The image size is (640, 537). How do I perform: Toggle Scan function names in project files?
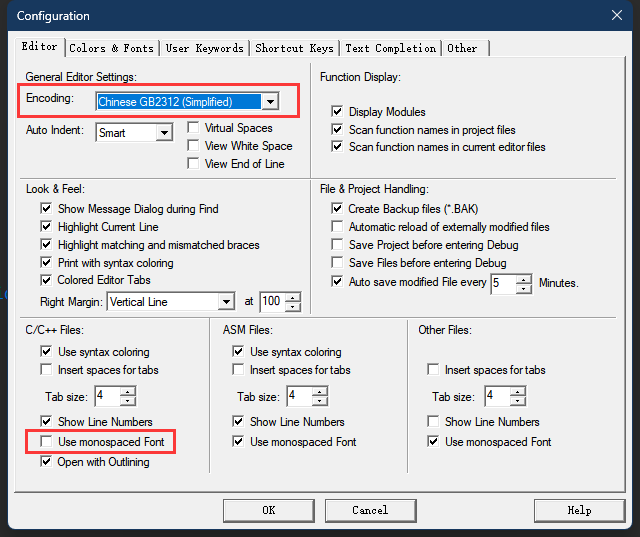click(x=337, y=129)
